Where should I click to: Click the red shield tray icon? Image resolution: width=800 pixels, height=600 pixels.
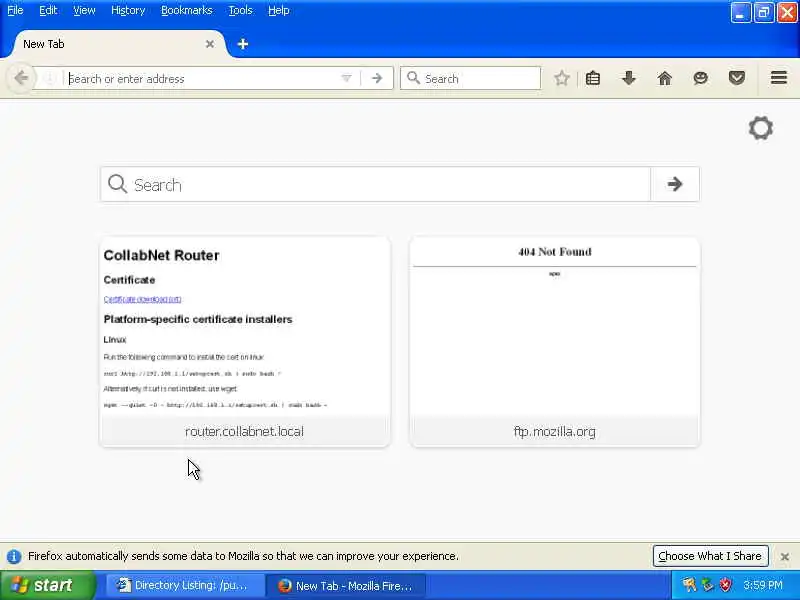[725, 585]
